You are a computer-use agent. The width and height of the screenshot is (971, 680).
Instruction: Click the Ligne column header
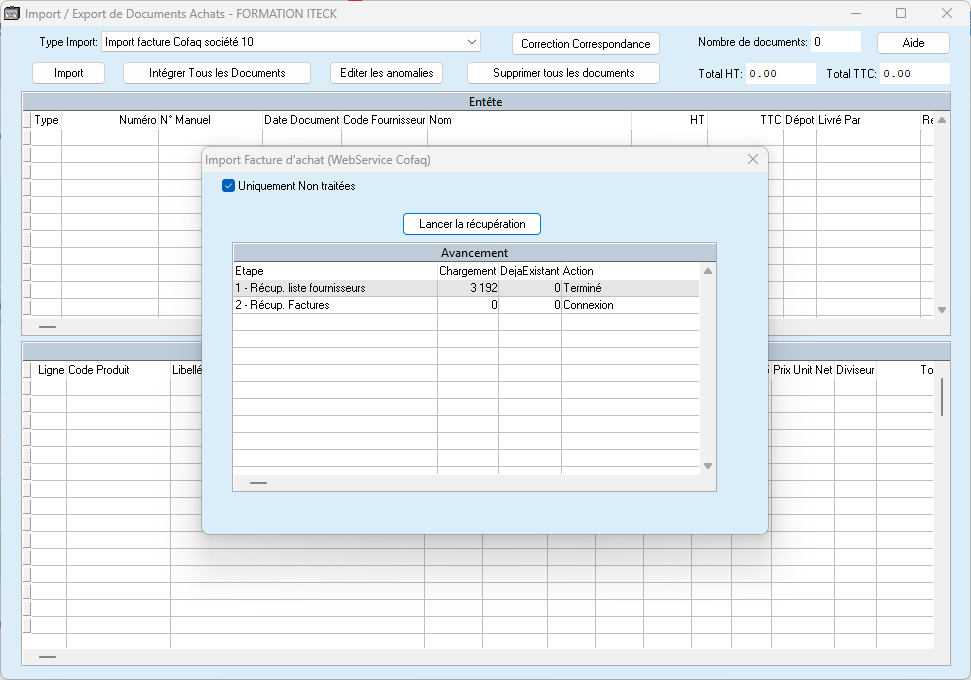pyautogui.click(x=49, y=370)
